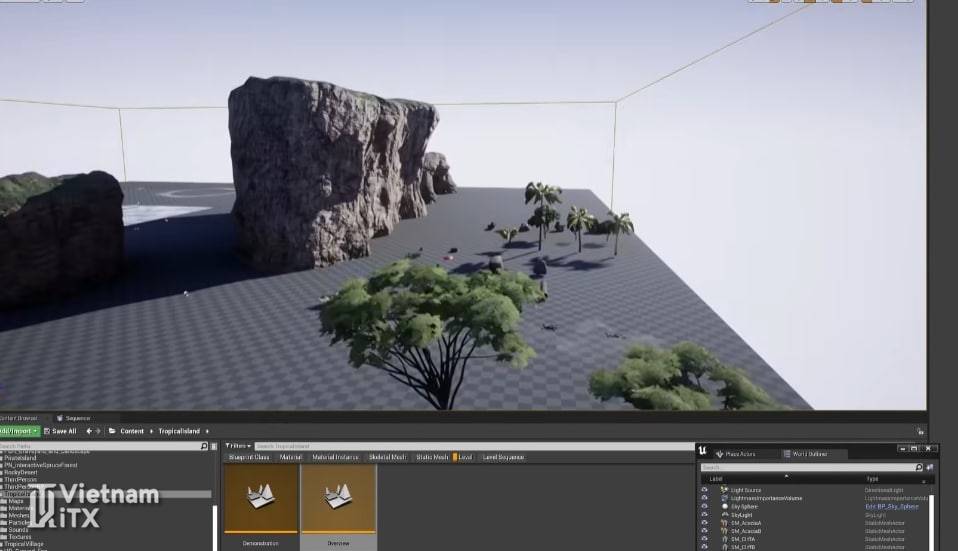Enable the Material Instance filter

click(x=335, y=457)
